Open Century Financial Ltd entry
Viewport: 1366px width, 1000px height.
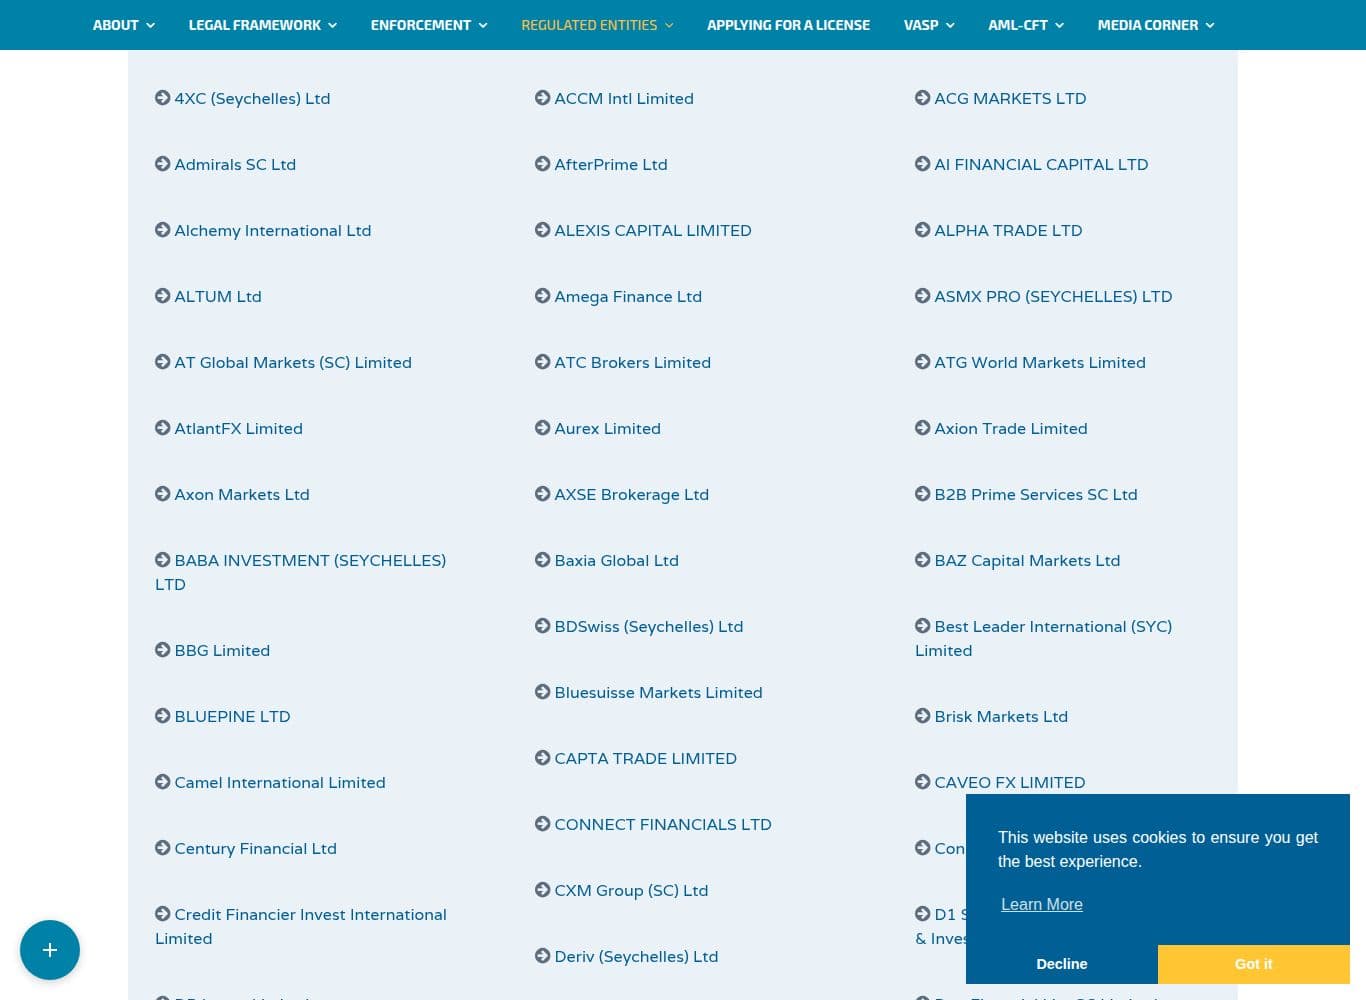click(x=255, y=848)
